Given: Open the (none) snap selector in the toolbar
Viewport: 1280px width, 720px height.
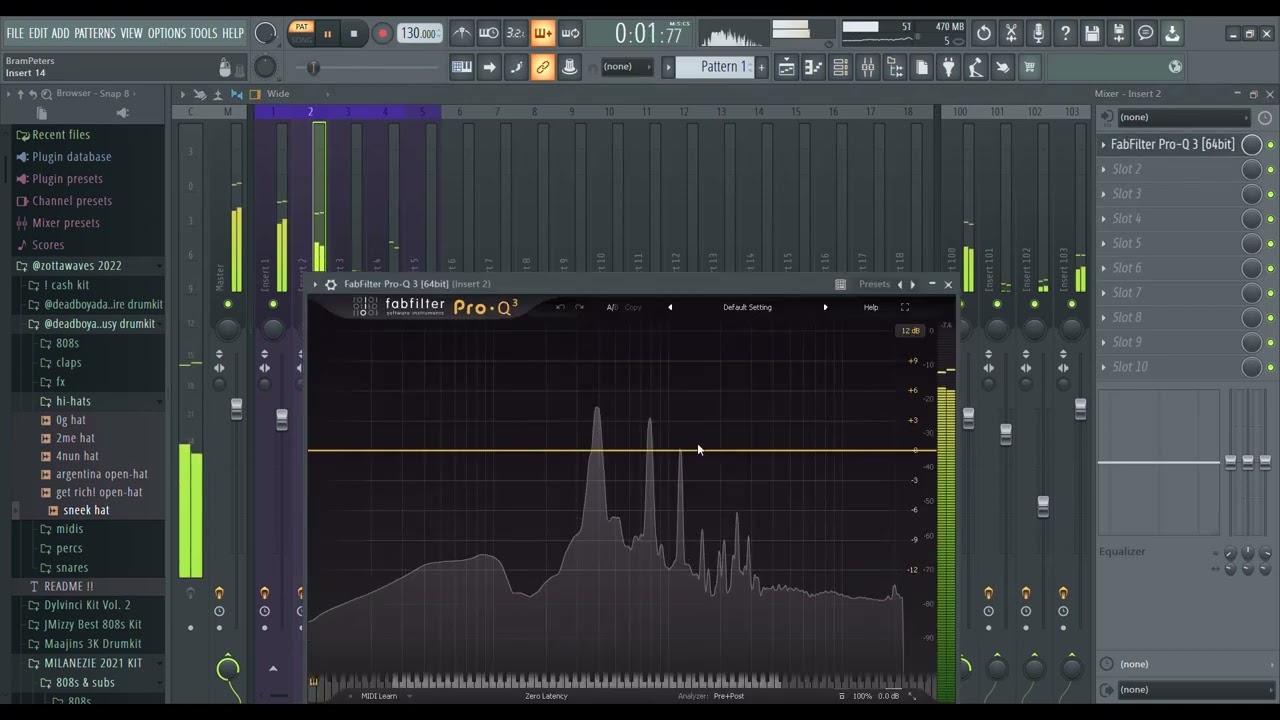Looking at the screenshot, I should (625, 67).
